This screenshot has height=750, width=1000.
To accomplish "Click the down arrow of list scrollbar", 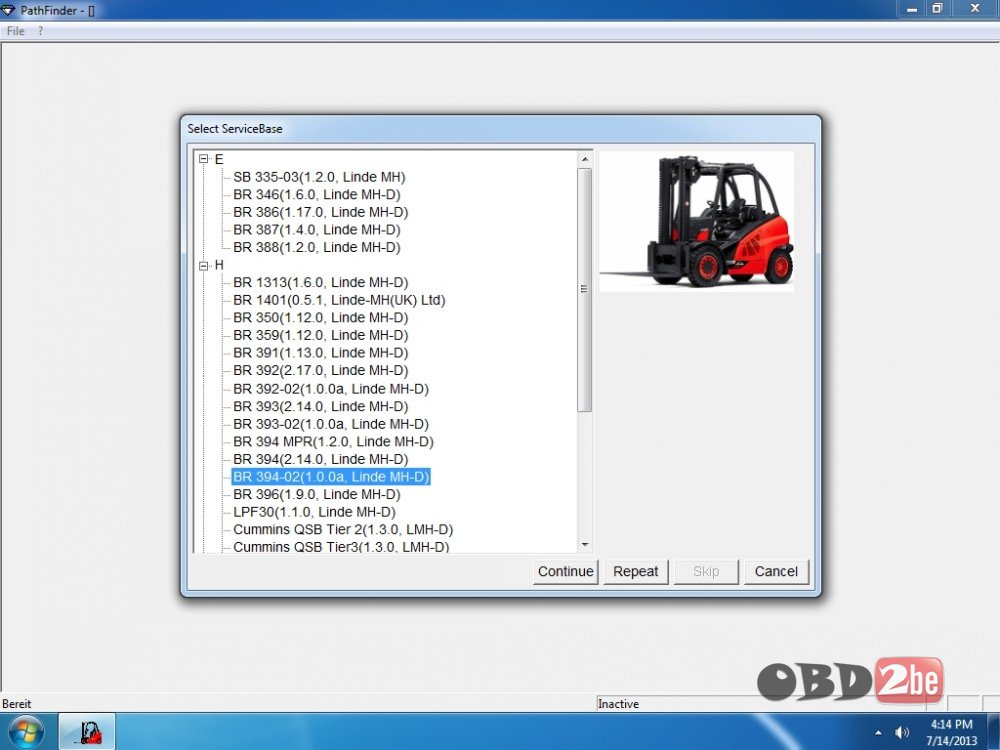I will point(585,545).
